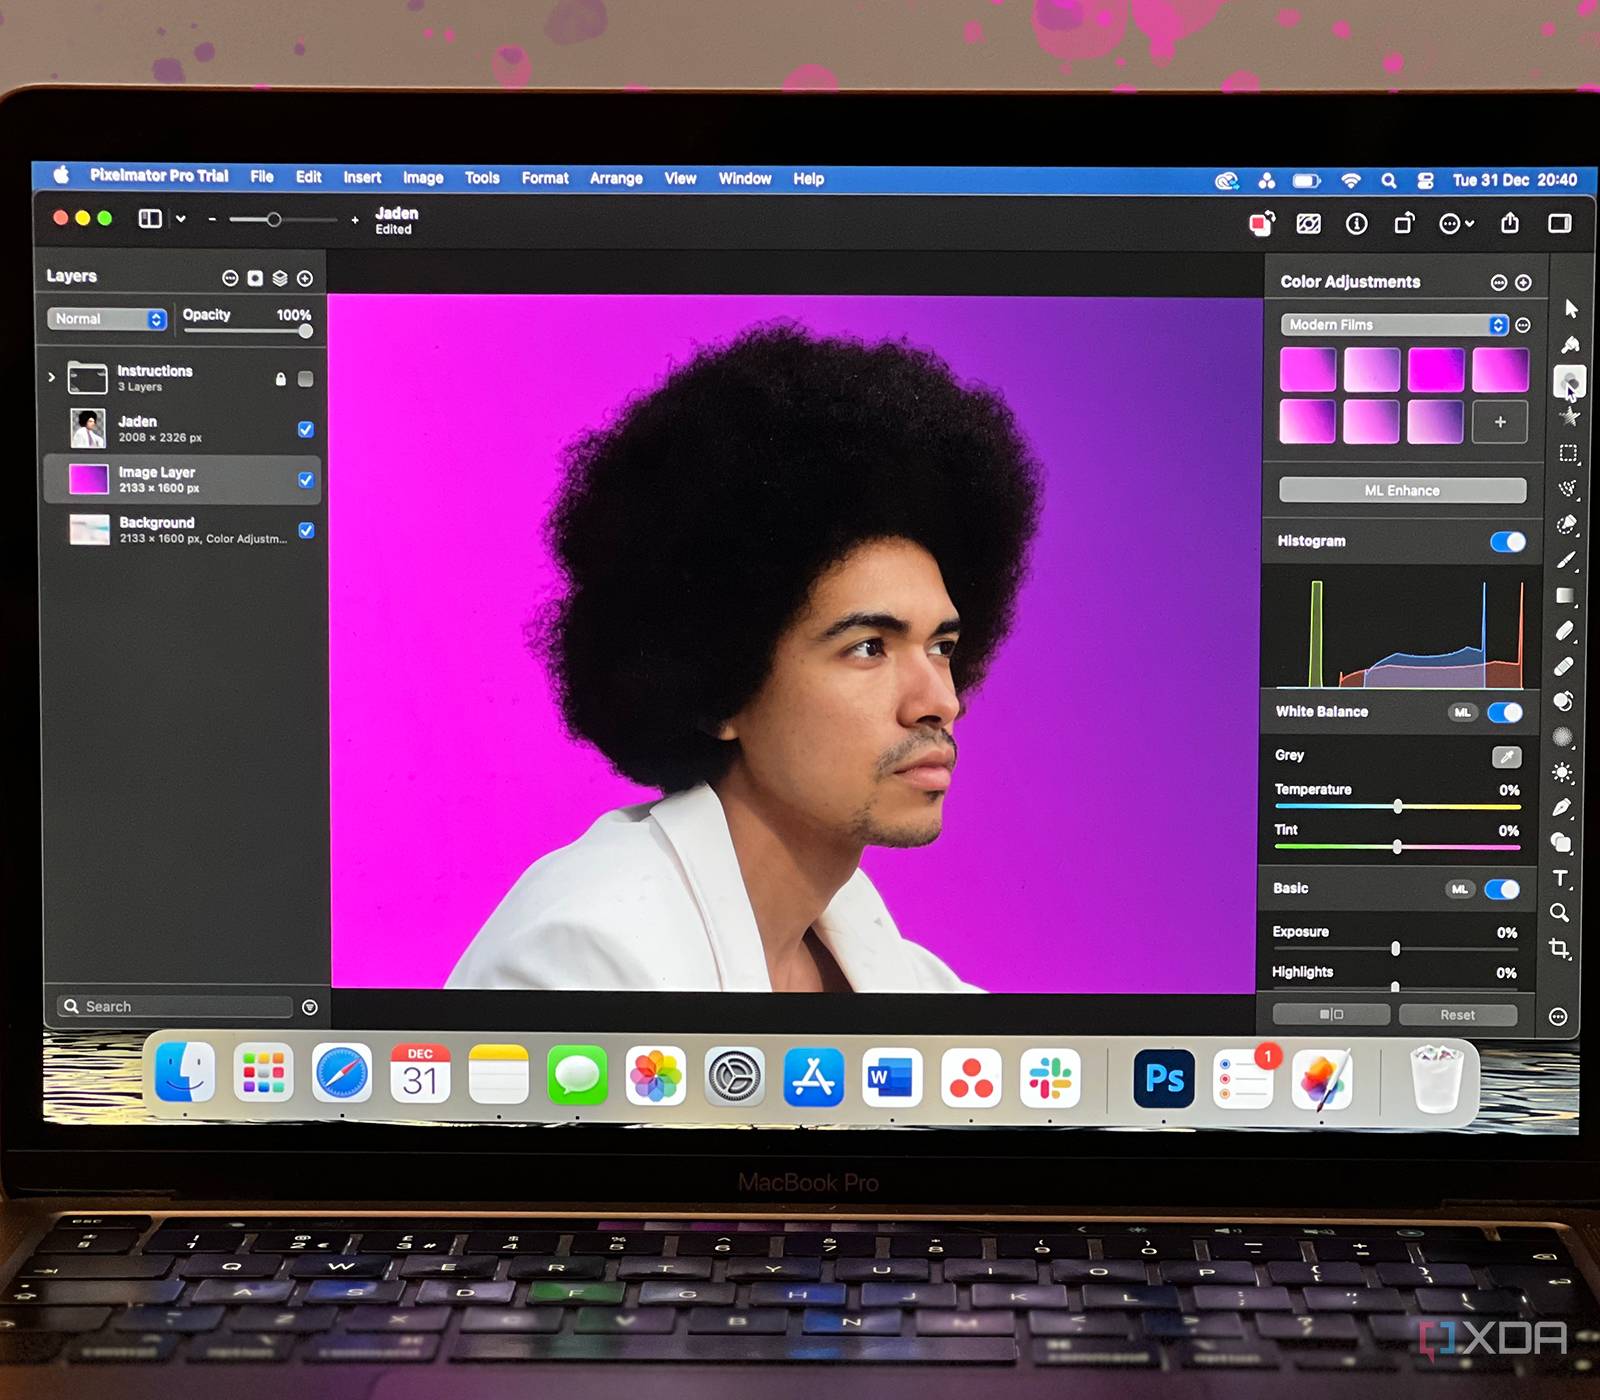Screen dimensions: 1600x1400
Task: Turn off the Histogram toggle
Action: pos(1507,541)
